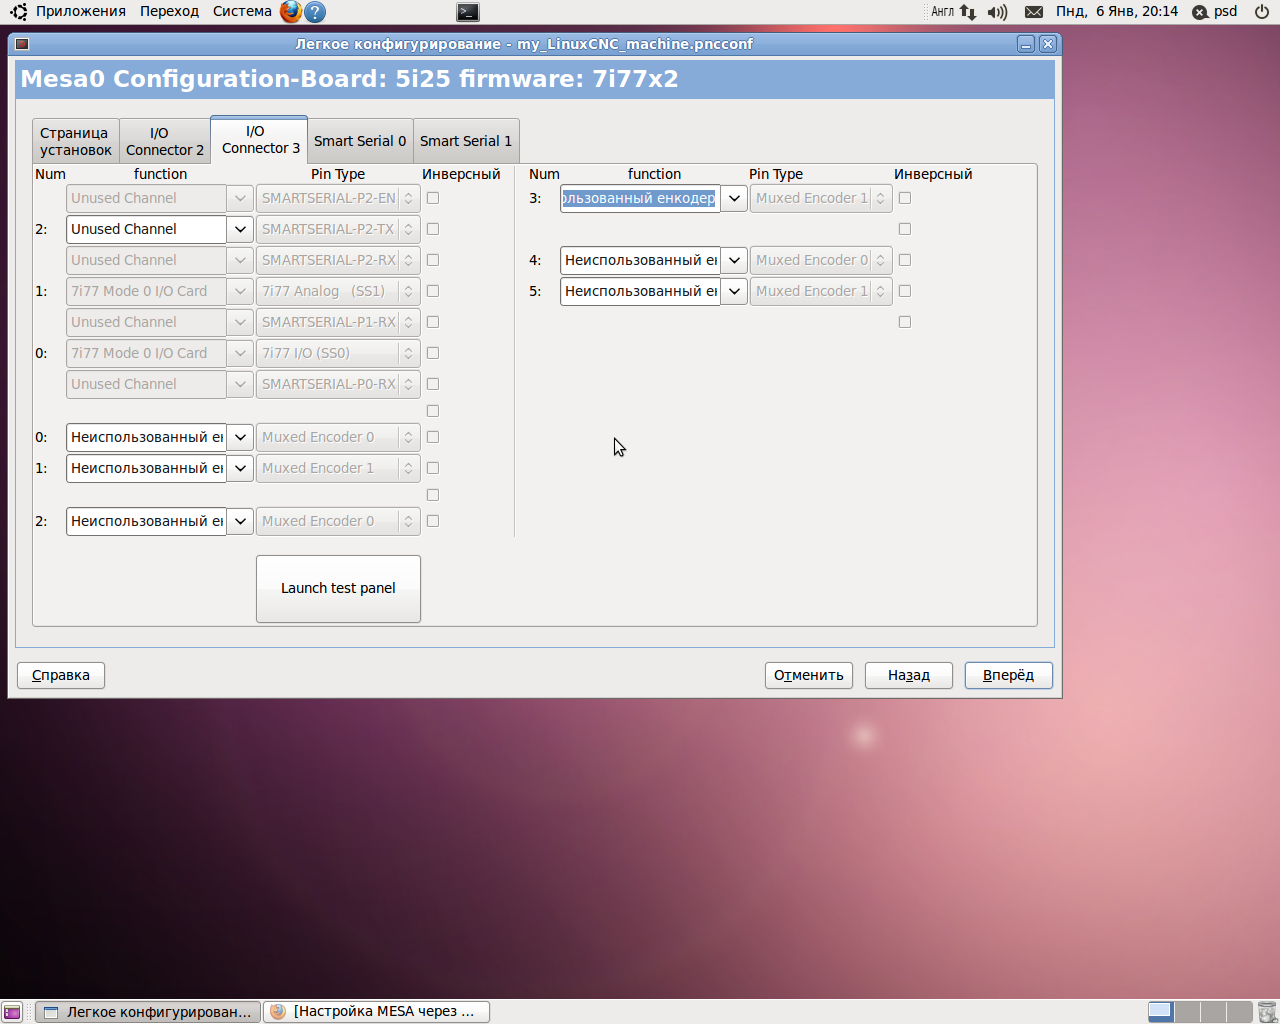The height and width of the screenshot is (1024, 1280).
Task: Click the Справка help button
Action: click(61, 675)
